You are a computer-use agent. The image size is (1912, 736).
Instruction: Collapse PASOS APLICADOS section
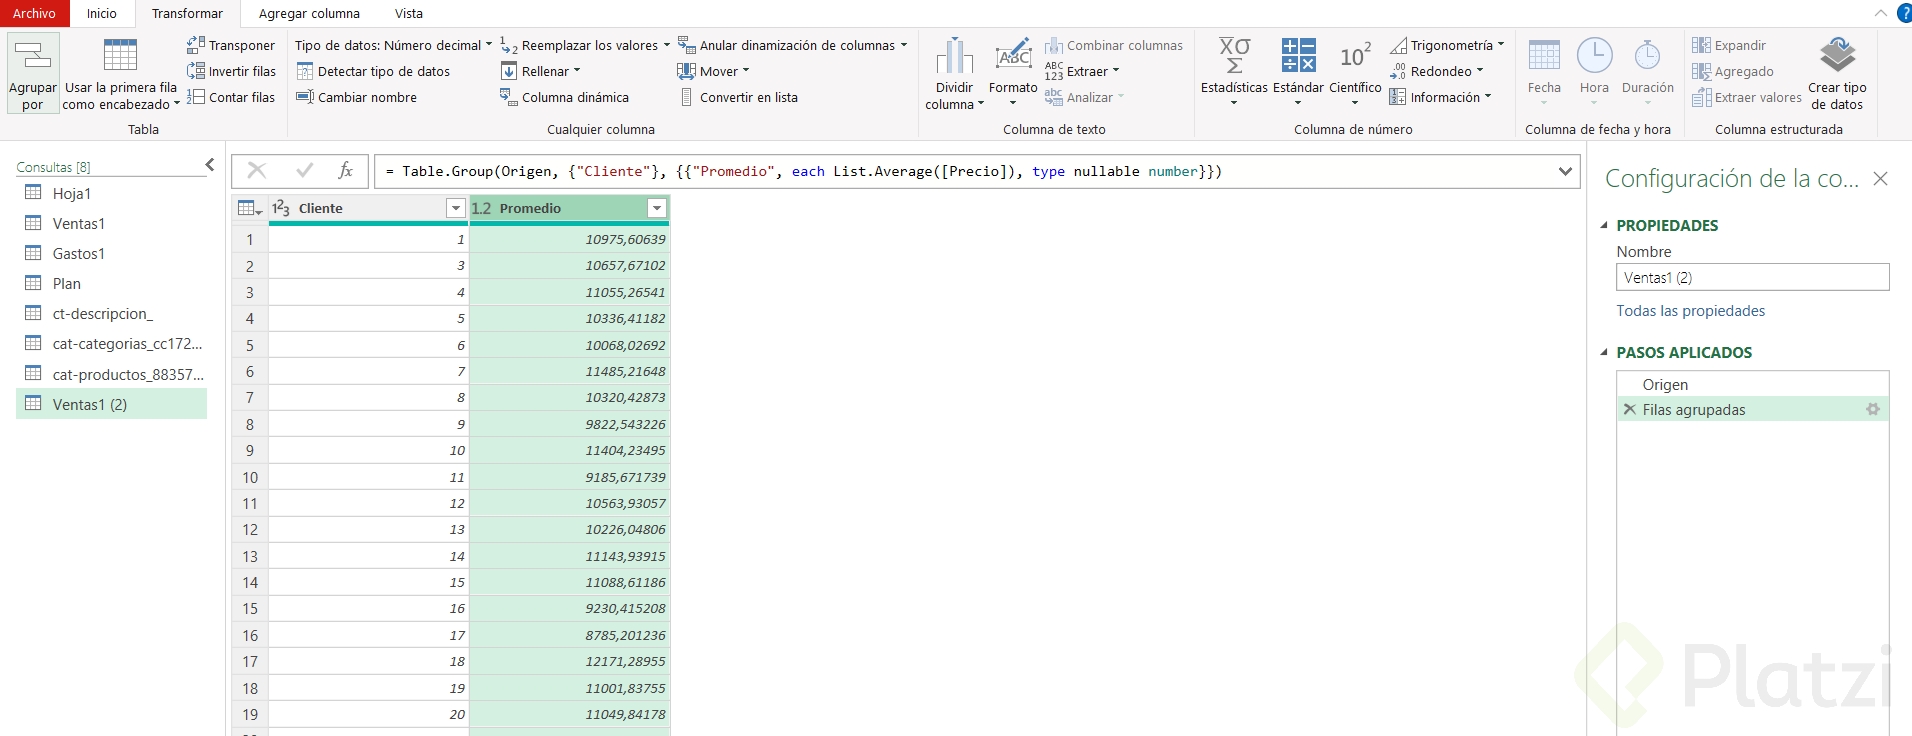click(1605, 352)
